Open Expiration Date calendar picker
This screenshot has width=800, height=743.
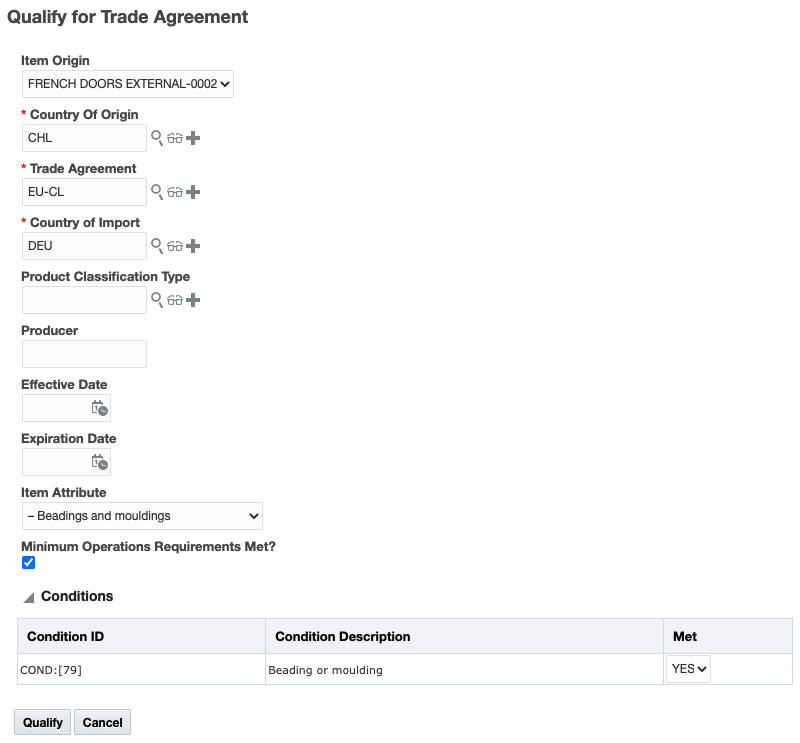99,462
